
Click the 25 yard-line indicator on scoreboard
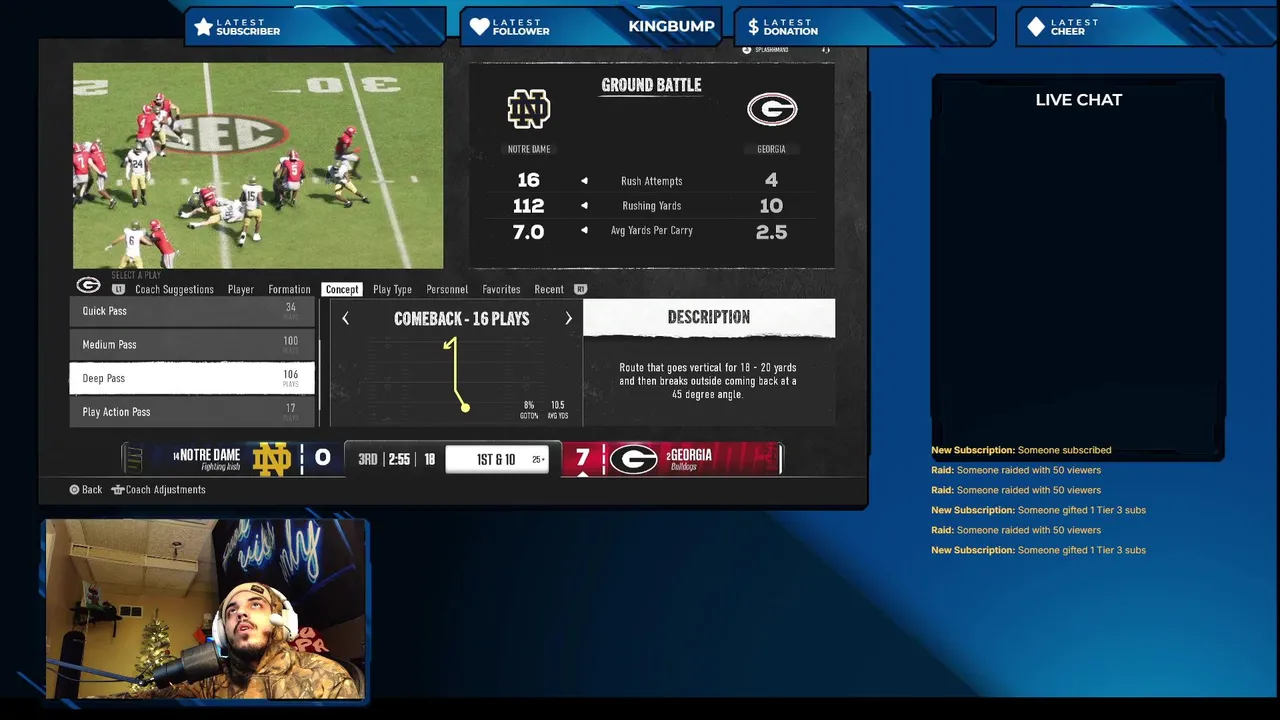[x=537, y=460]
